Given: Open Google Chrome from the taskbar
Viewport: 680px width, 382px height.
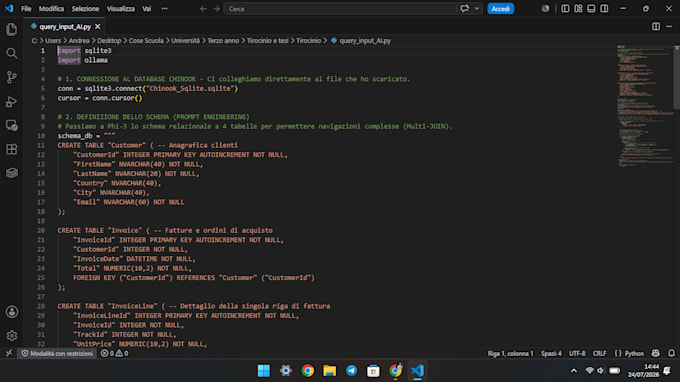Looking at the screenshot, I should click(x=307, y=371).
